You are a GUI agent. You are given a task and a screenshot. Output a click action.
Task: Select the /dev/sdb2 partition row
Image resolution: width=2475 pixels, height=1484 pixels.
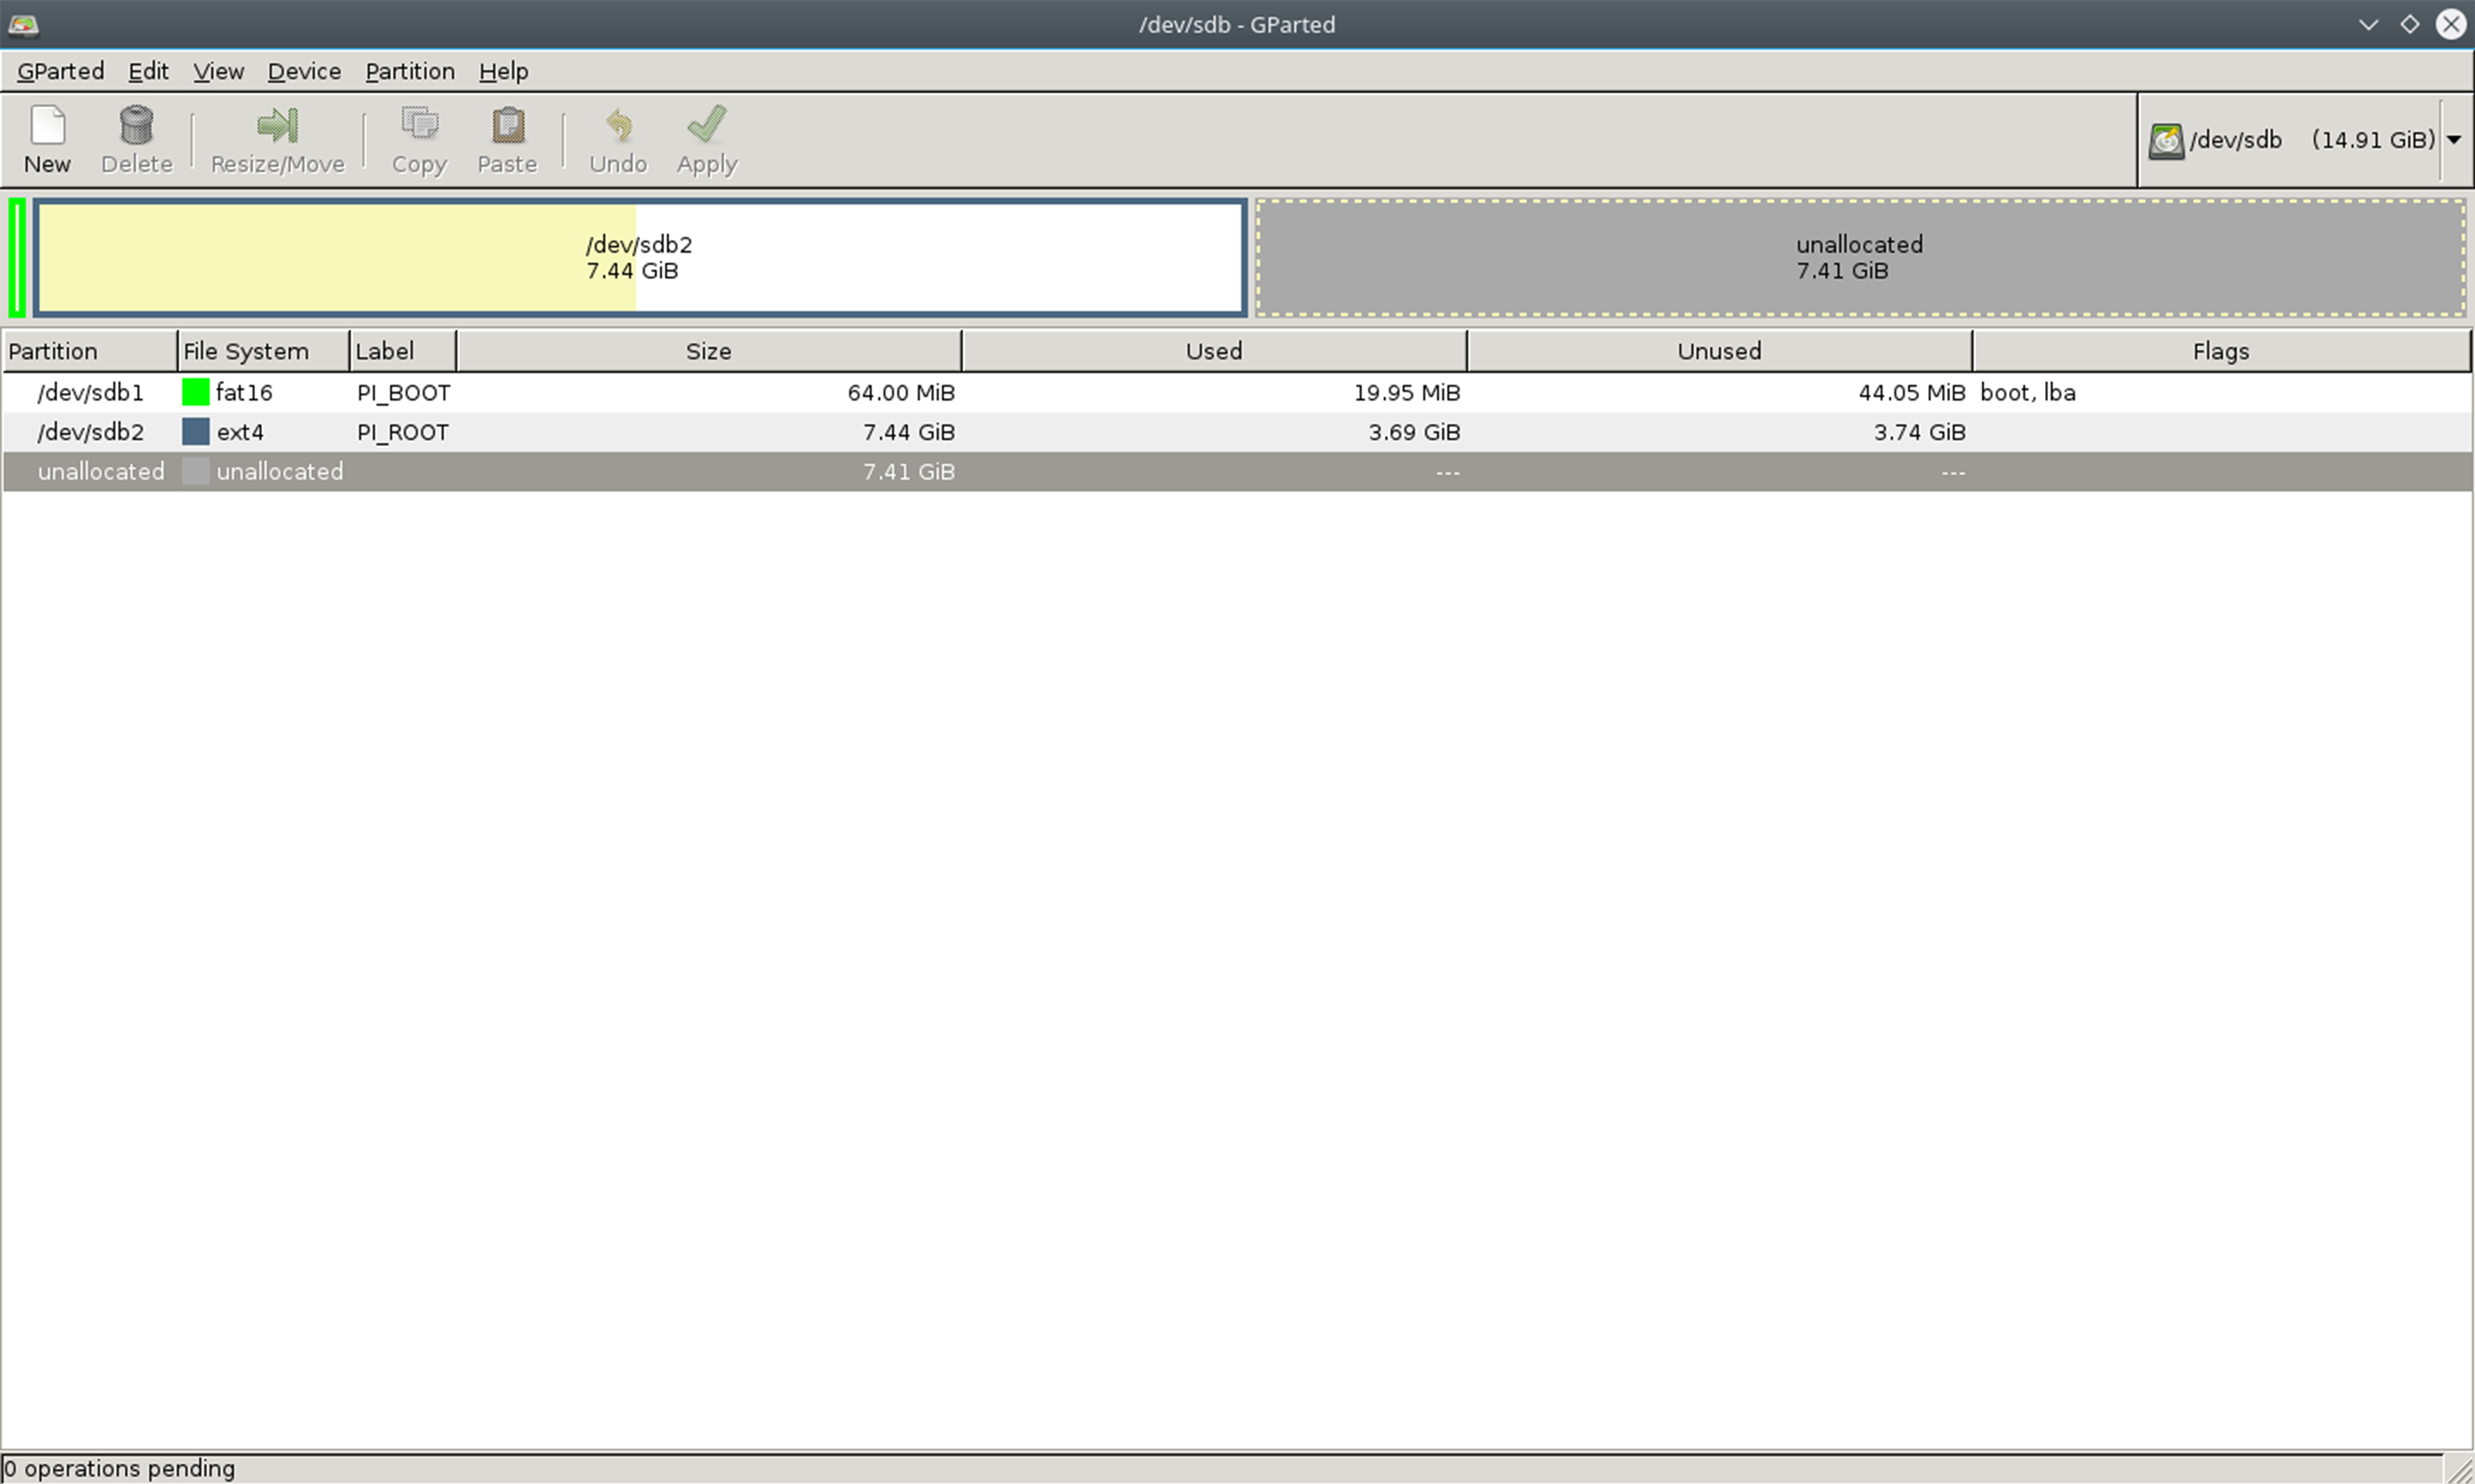1237,432
